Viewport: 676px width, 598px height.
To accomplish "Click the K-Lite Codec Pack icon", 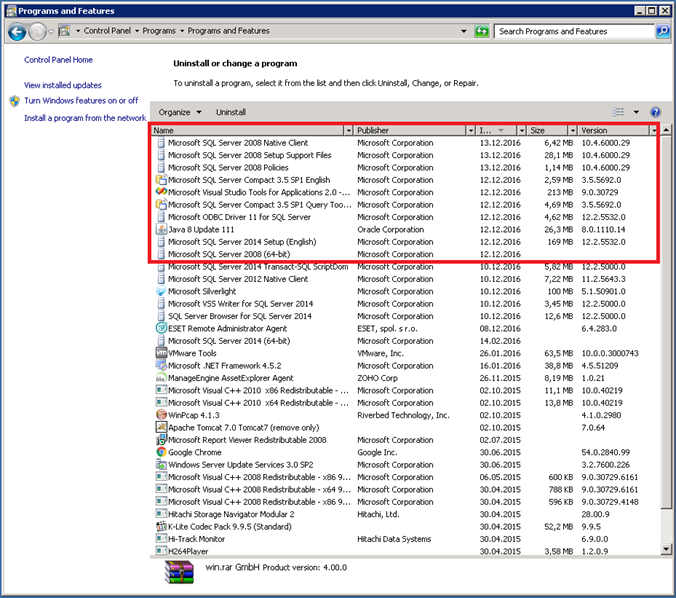I will coord(161,527).
